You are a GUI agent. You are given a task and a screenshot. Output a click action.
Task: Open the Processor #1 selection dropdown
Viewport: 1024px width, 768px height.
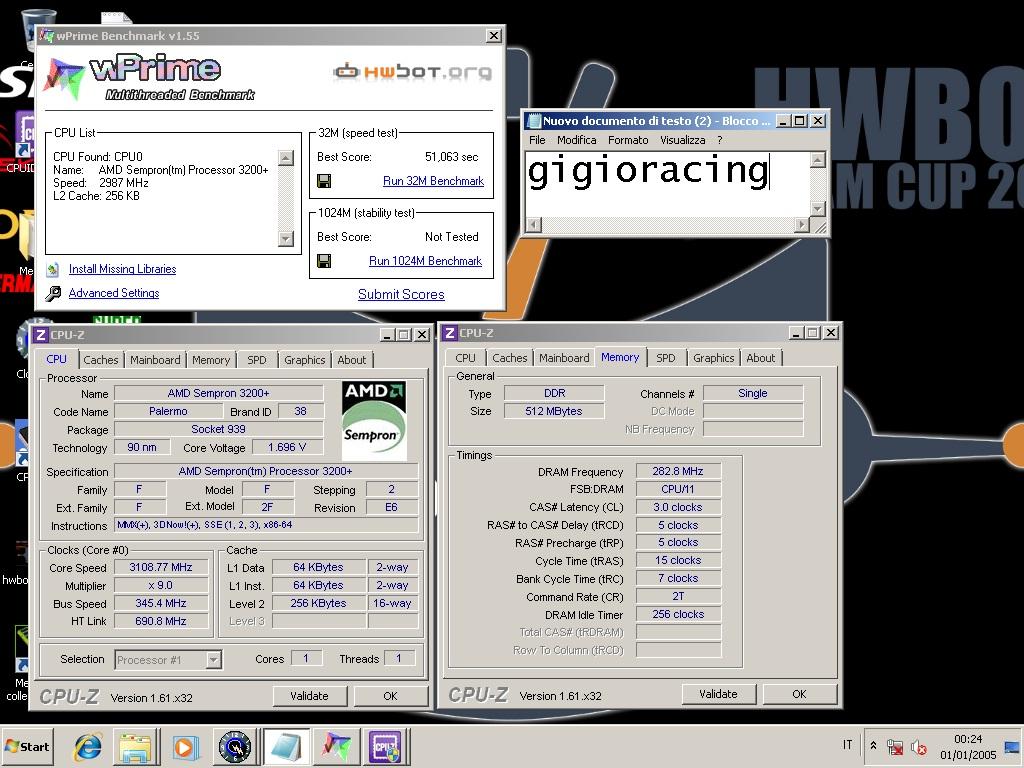pyautogui.click(x=214, y=660)
